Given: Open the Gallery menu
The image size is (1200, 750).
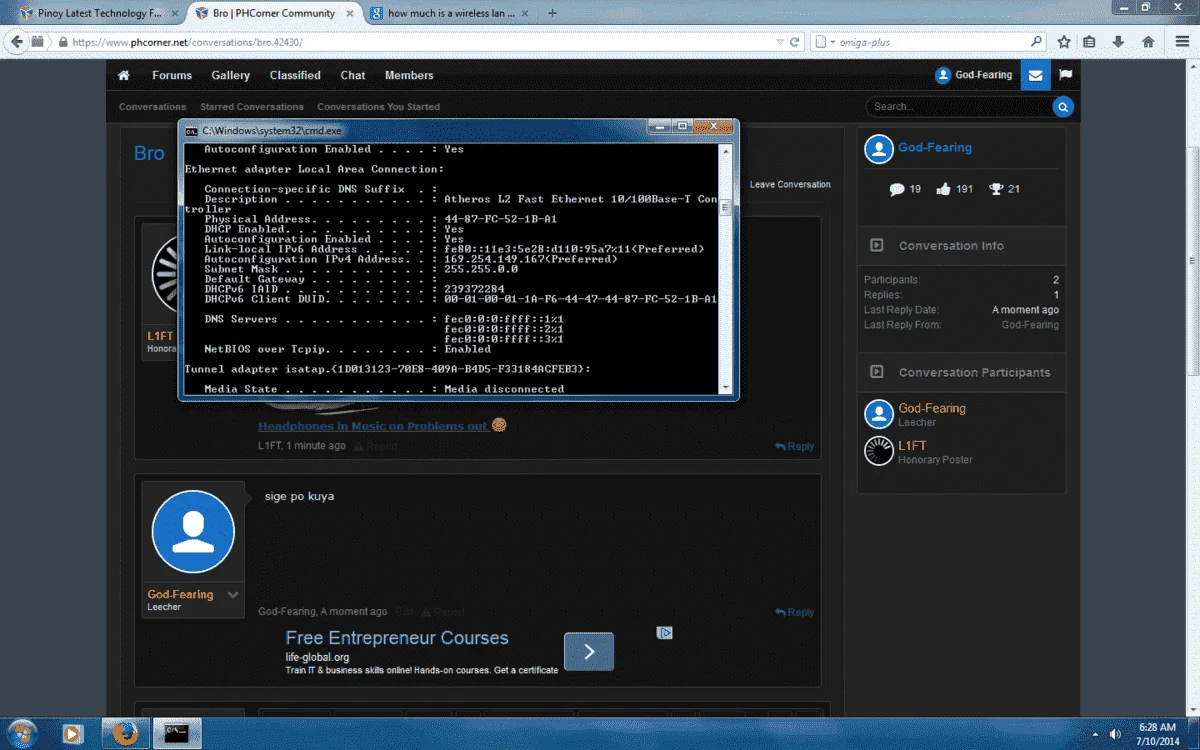Looking at the screenshot, I should coord(230,75).
